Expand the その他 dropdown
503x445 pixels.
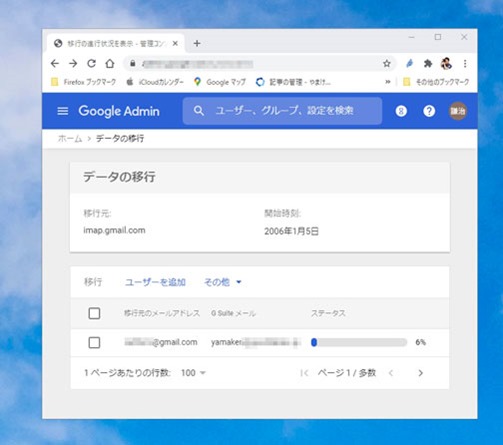coord(222,282)
